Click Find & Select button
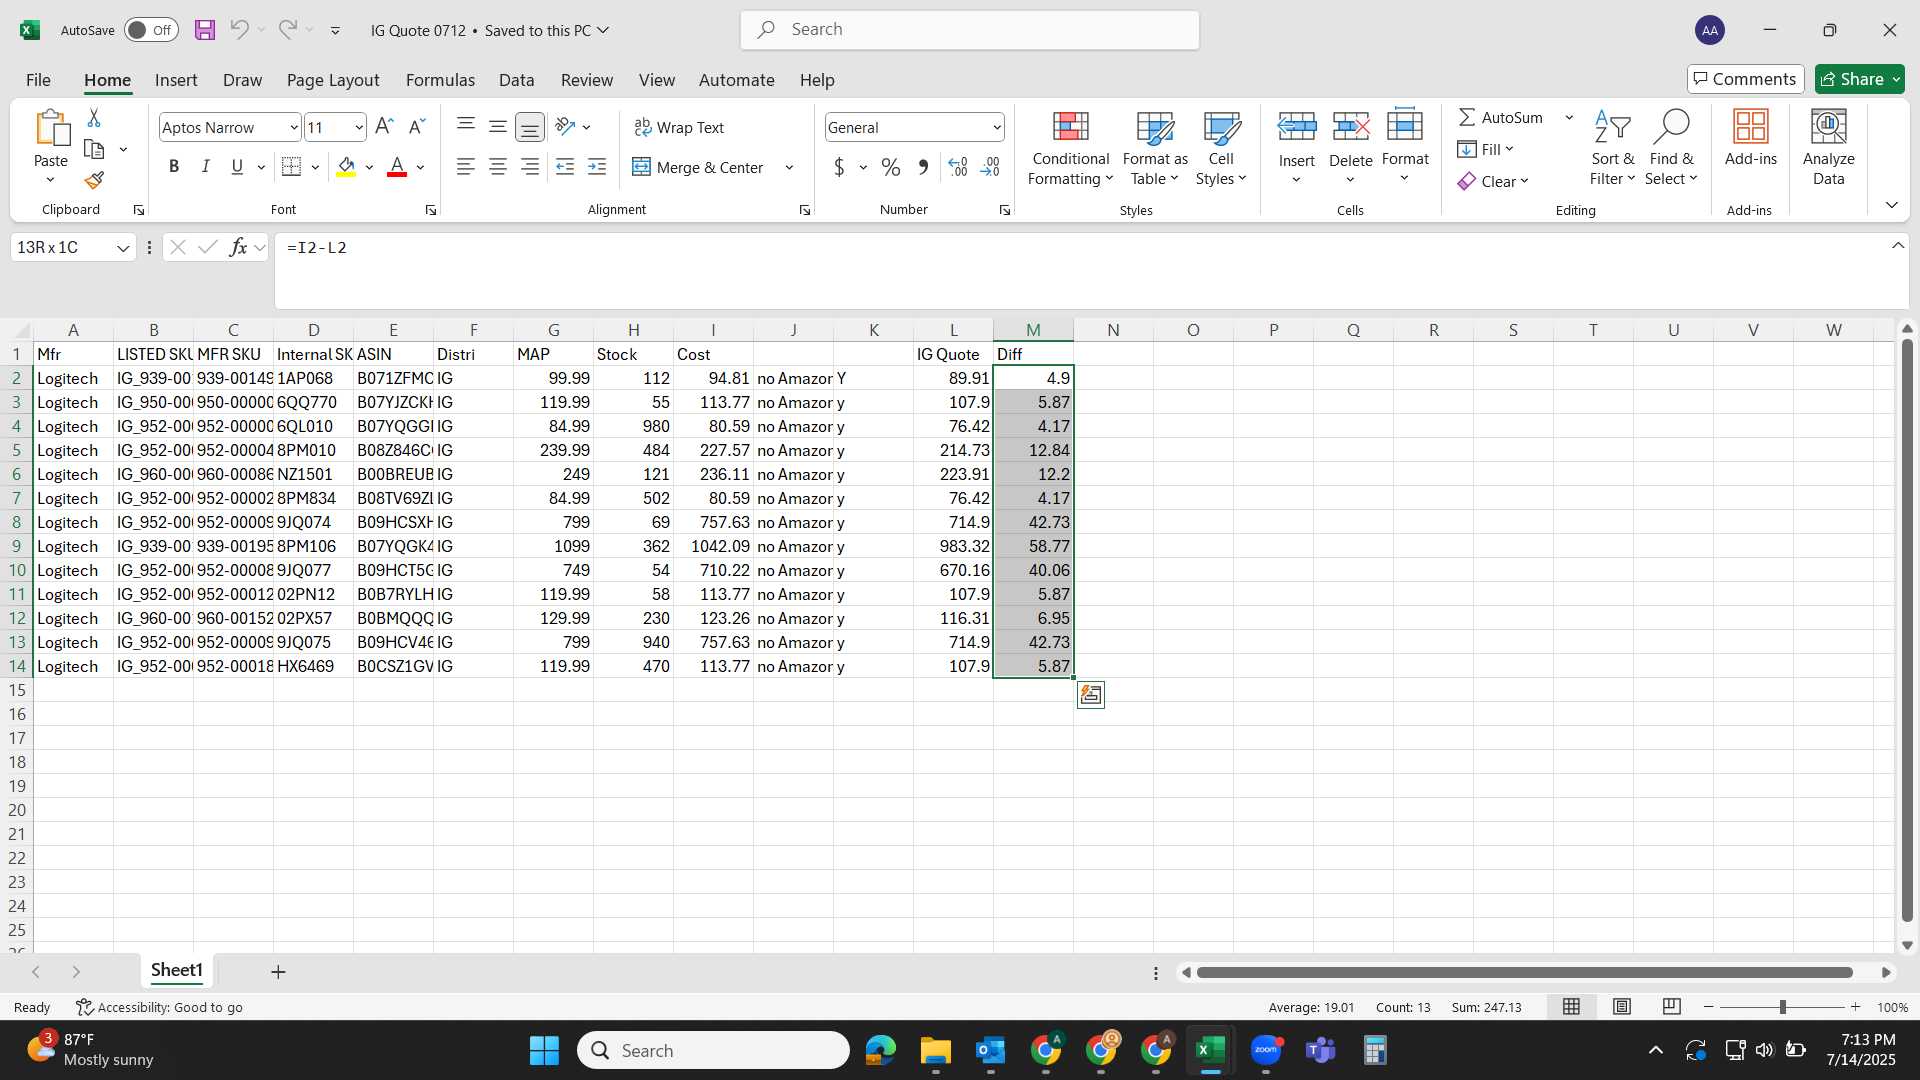Viewport: 1920px width, 1080px height. [1671, 148]
